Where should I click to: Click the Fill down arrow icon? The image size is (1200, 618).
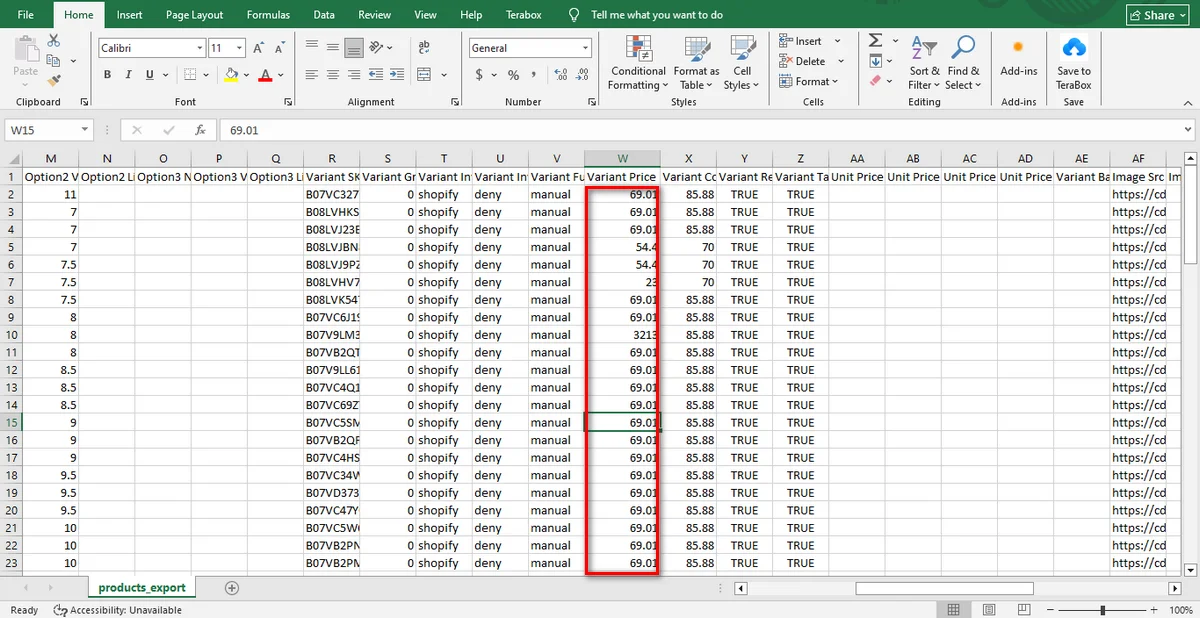[x=875, y=60]
